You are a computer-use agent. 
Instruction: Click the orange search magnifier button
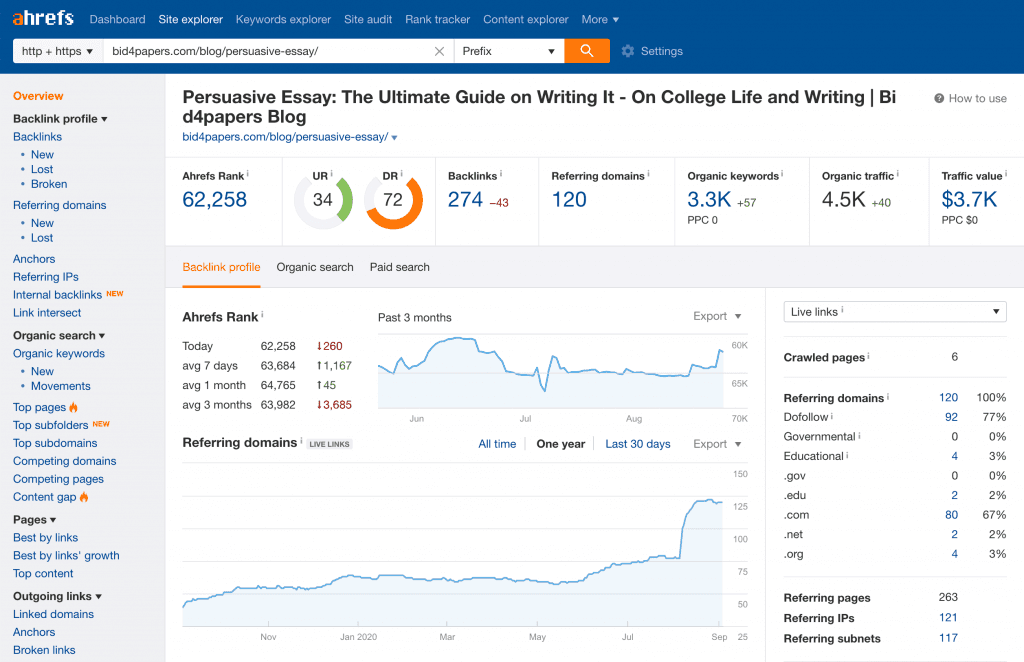tap(587, 51)
